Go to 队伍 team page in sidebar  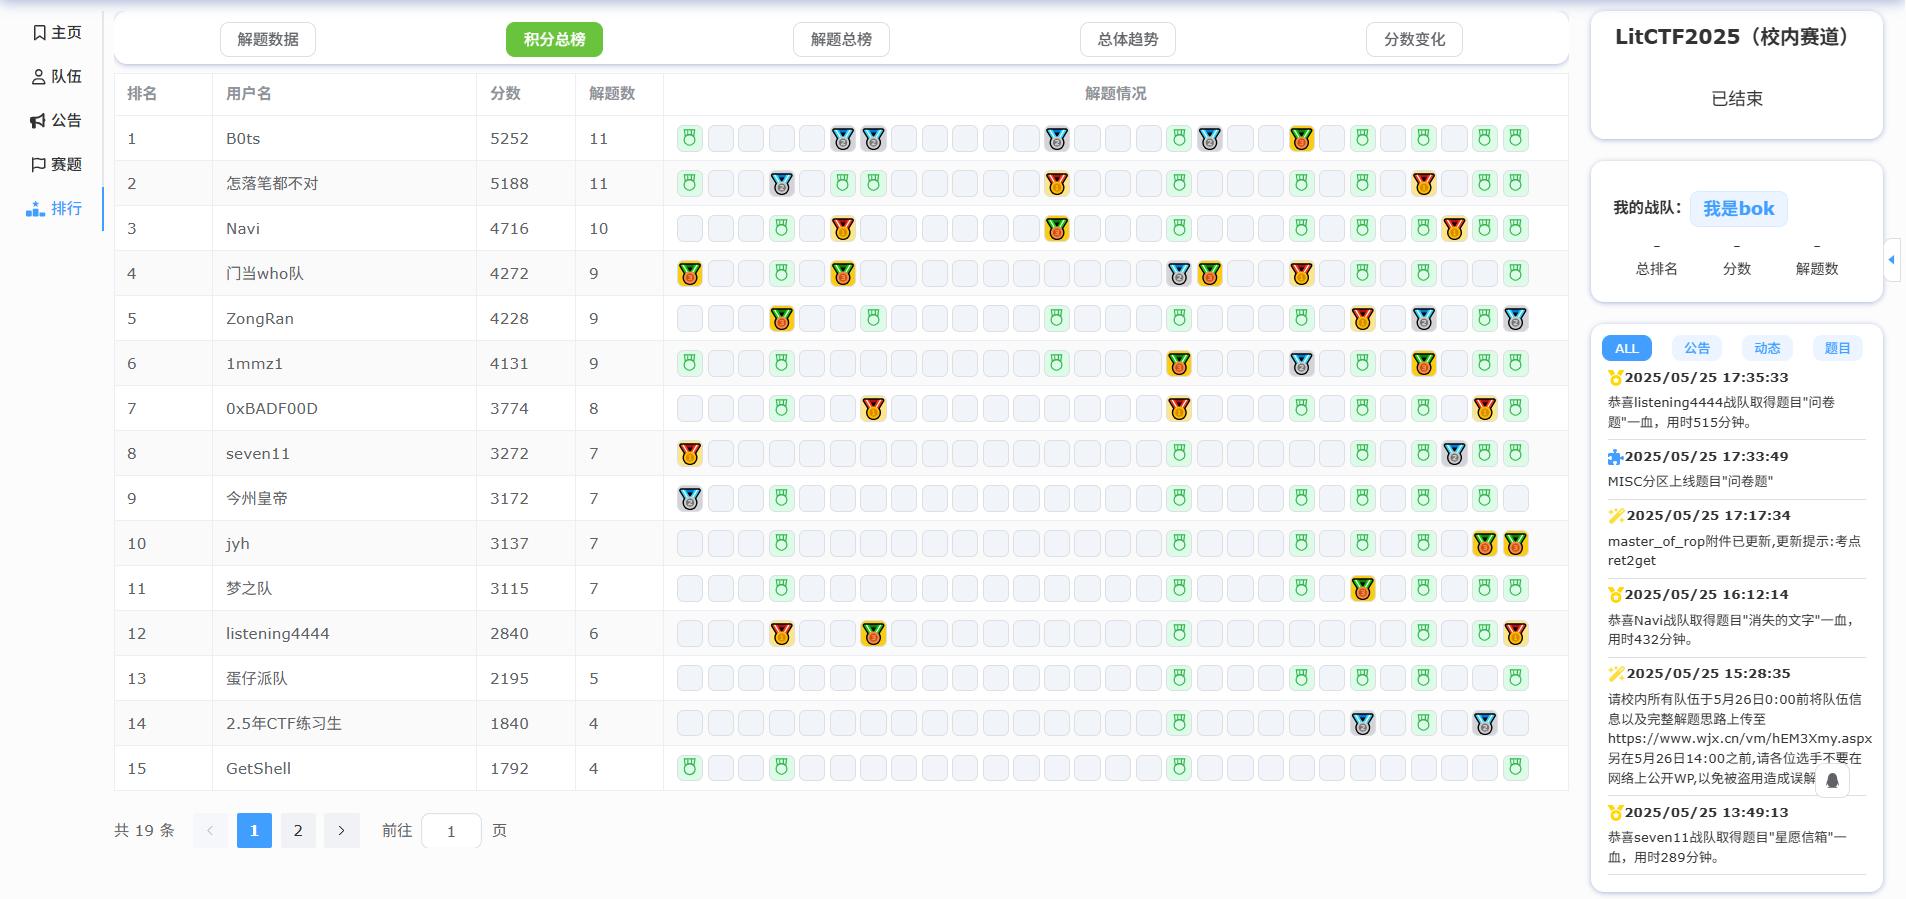coord(56,77)
